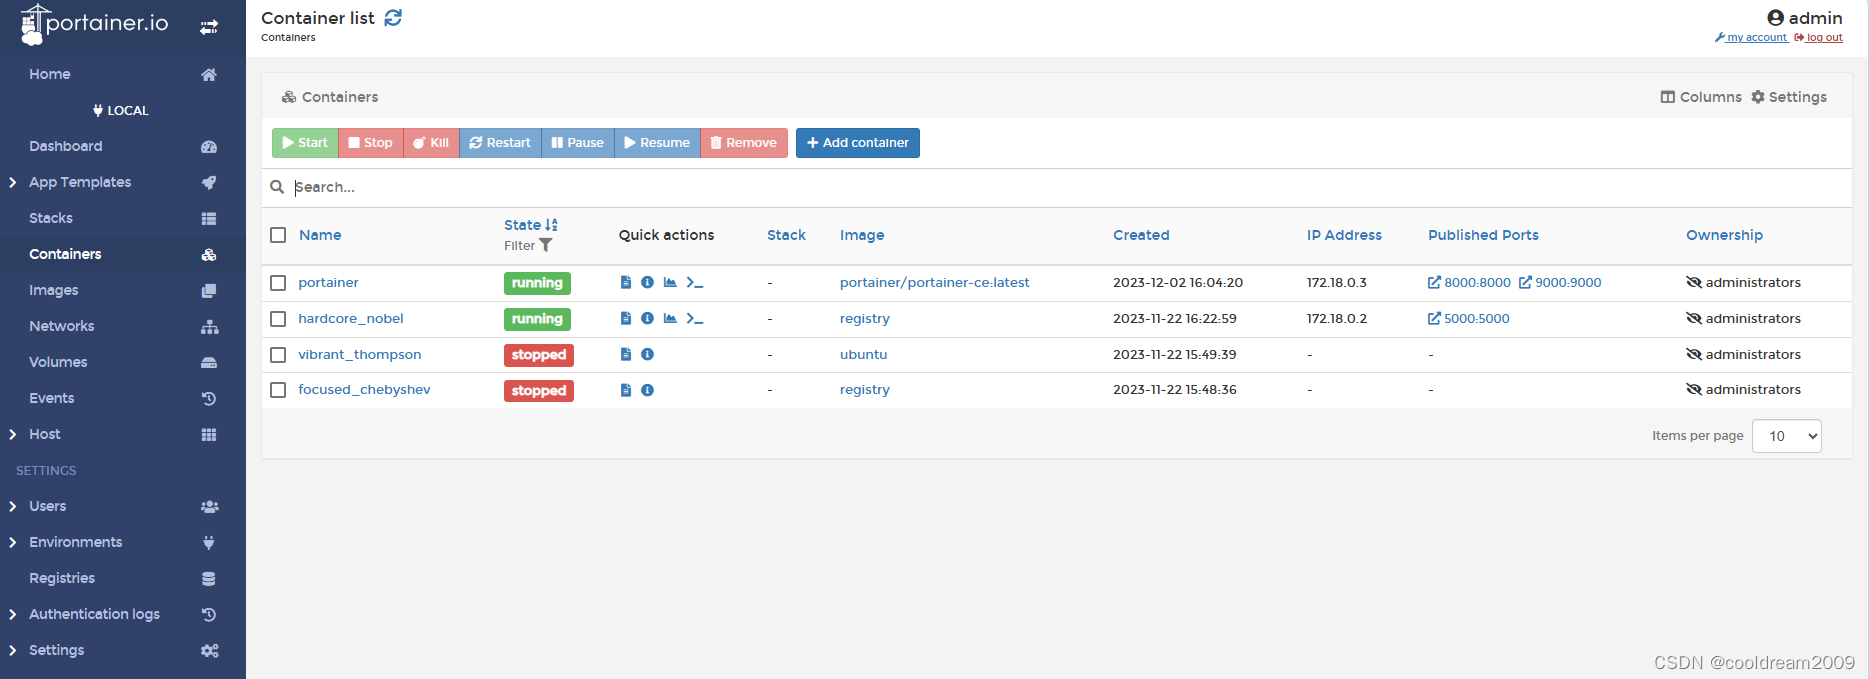Viewport: 1870px width, 679px height.
Task: Check the vibrant_thompson container checkbox
Action: pyautogui.click(x=278, y=355)
